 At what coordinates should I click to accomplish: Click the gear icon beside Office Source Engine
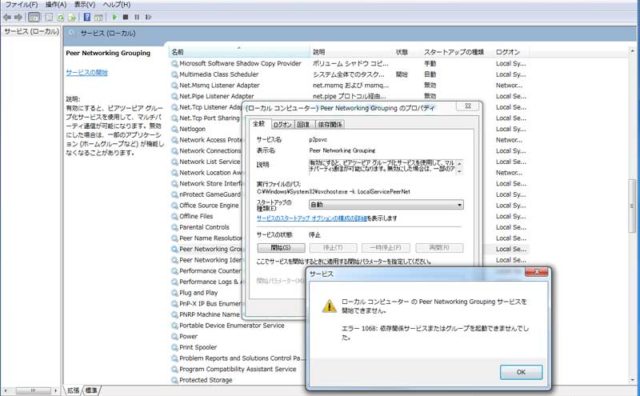coord(175,206)
